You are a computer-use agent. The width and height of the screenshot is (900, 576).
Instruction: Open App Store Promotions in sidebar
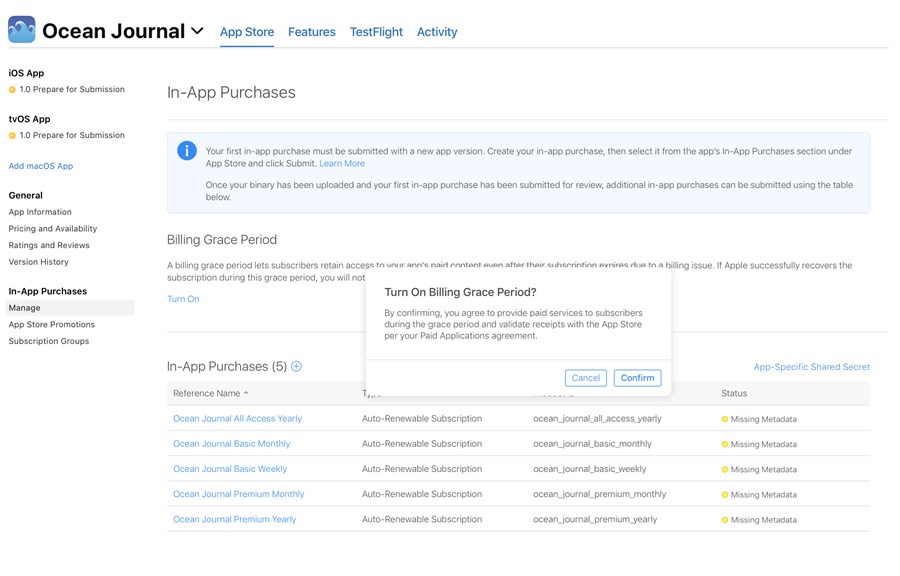pyautogui.click(x=52, y=325)
